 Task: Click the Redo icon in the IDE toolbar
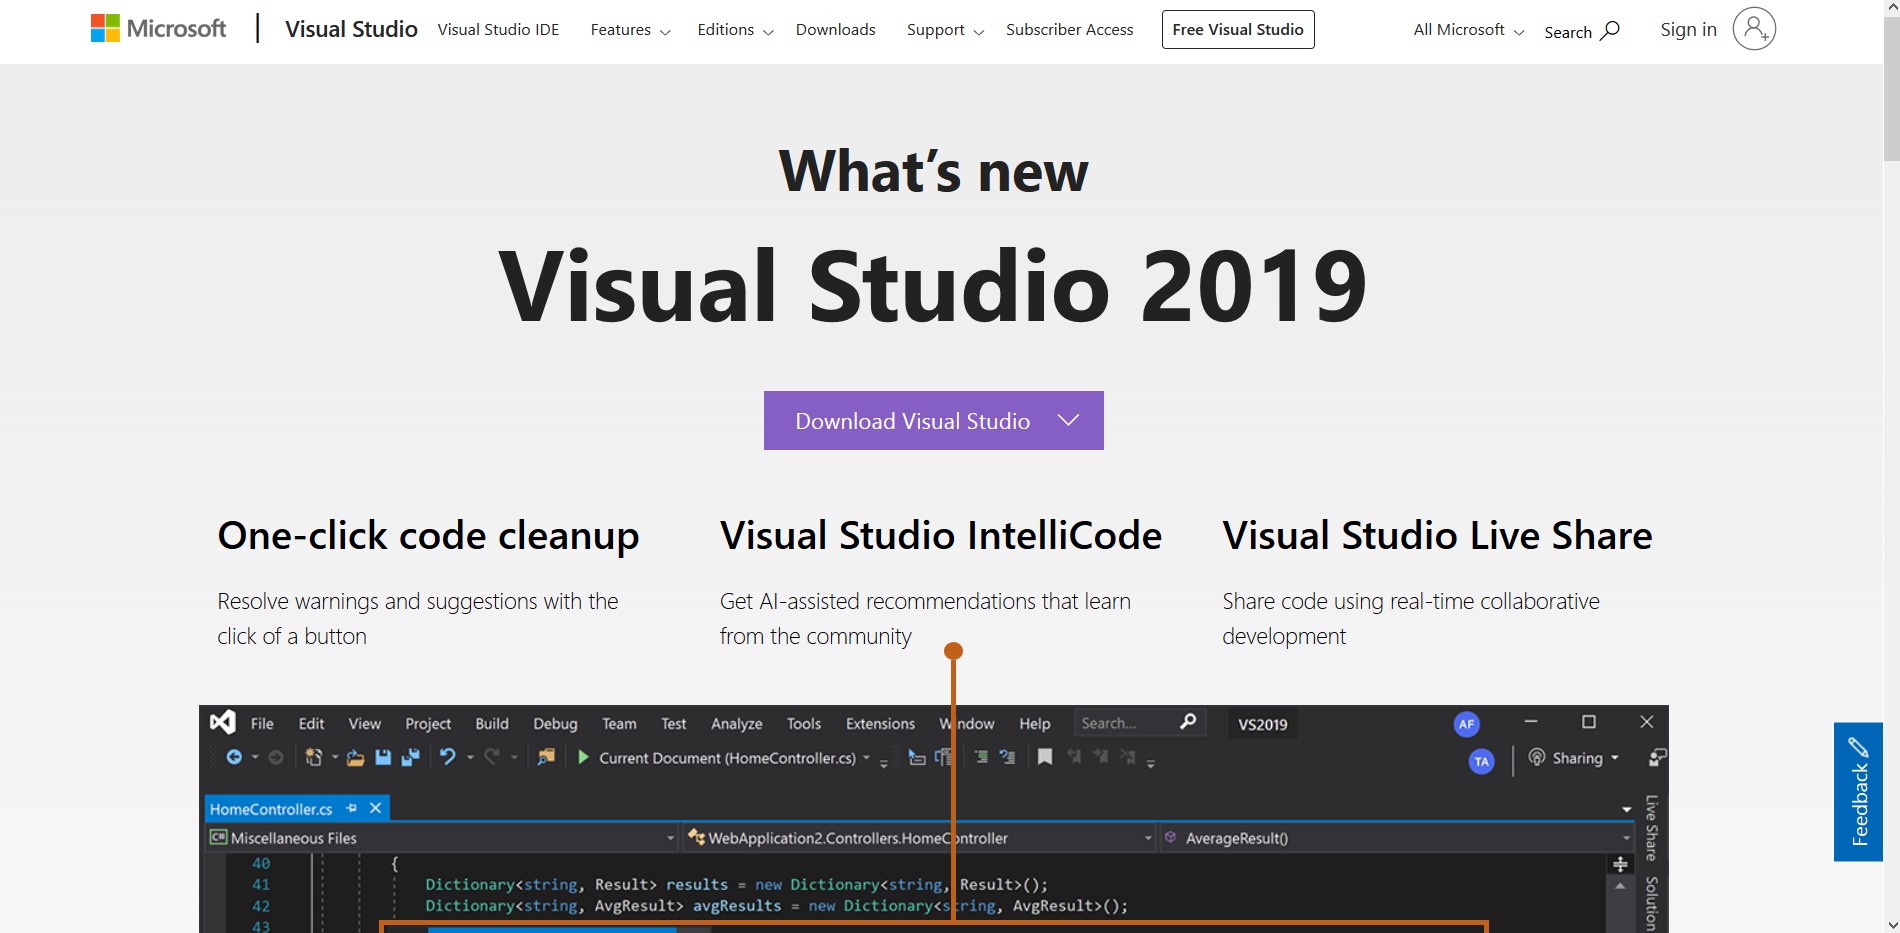pyautogui.click(x=492, y=757)
